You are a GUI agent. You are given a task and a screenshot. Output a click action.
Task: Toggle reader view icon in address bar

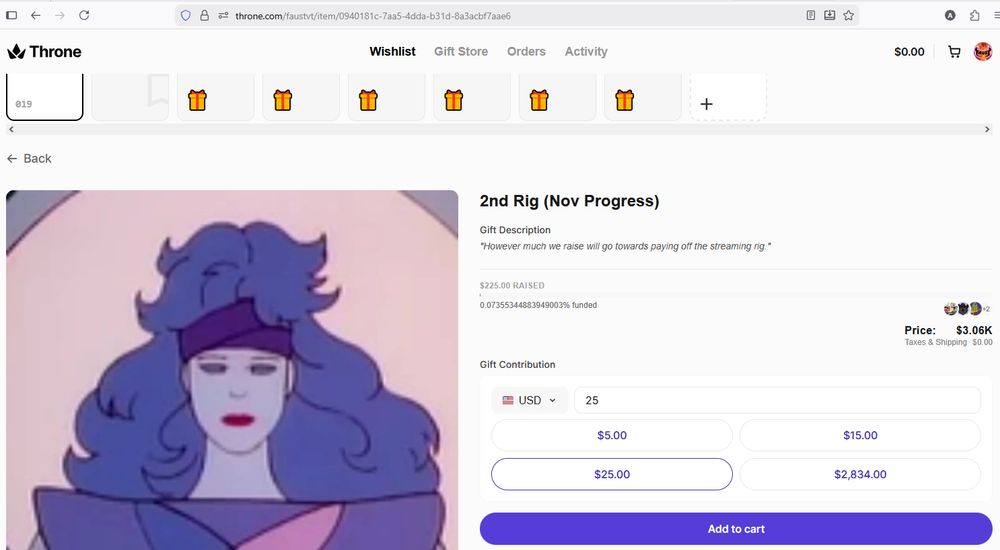tap(811, 15)
